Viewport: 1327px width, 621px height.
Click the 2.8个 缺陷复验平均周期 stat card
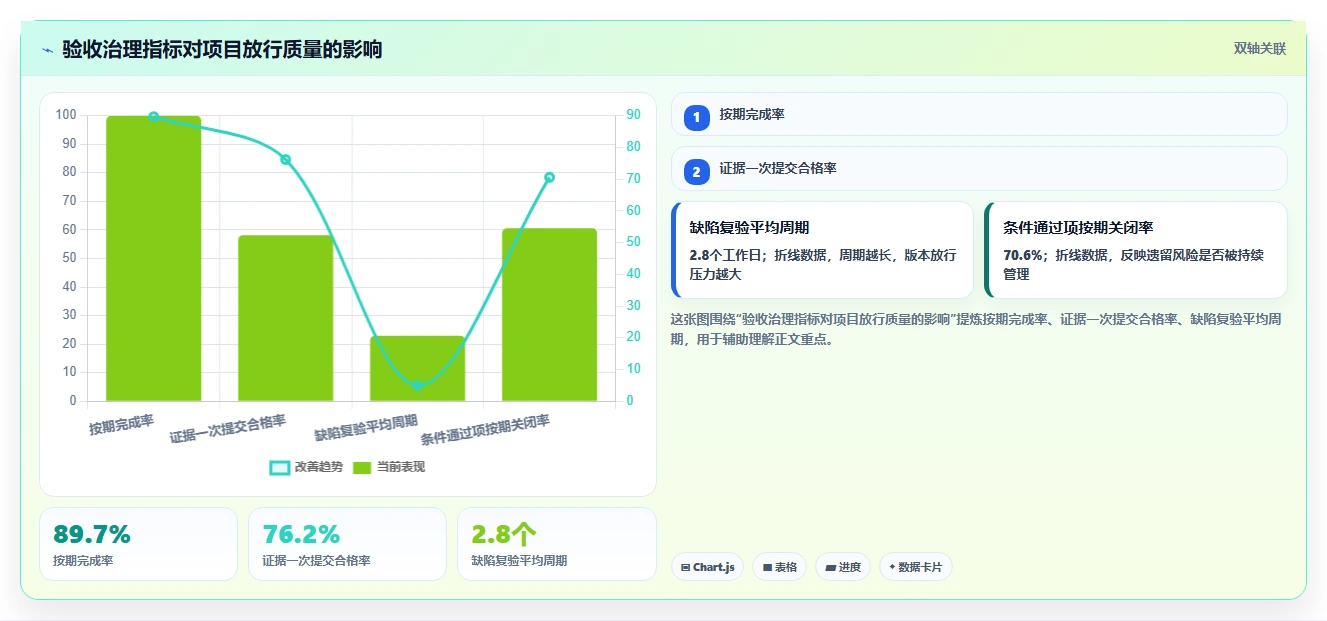pos(557,544)
